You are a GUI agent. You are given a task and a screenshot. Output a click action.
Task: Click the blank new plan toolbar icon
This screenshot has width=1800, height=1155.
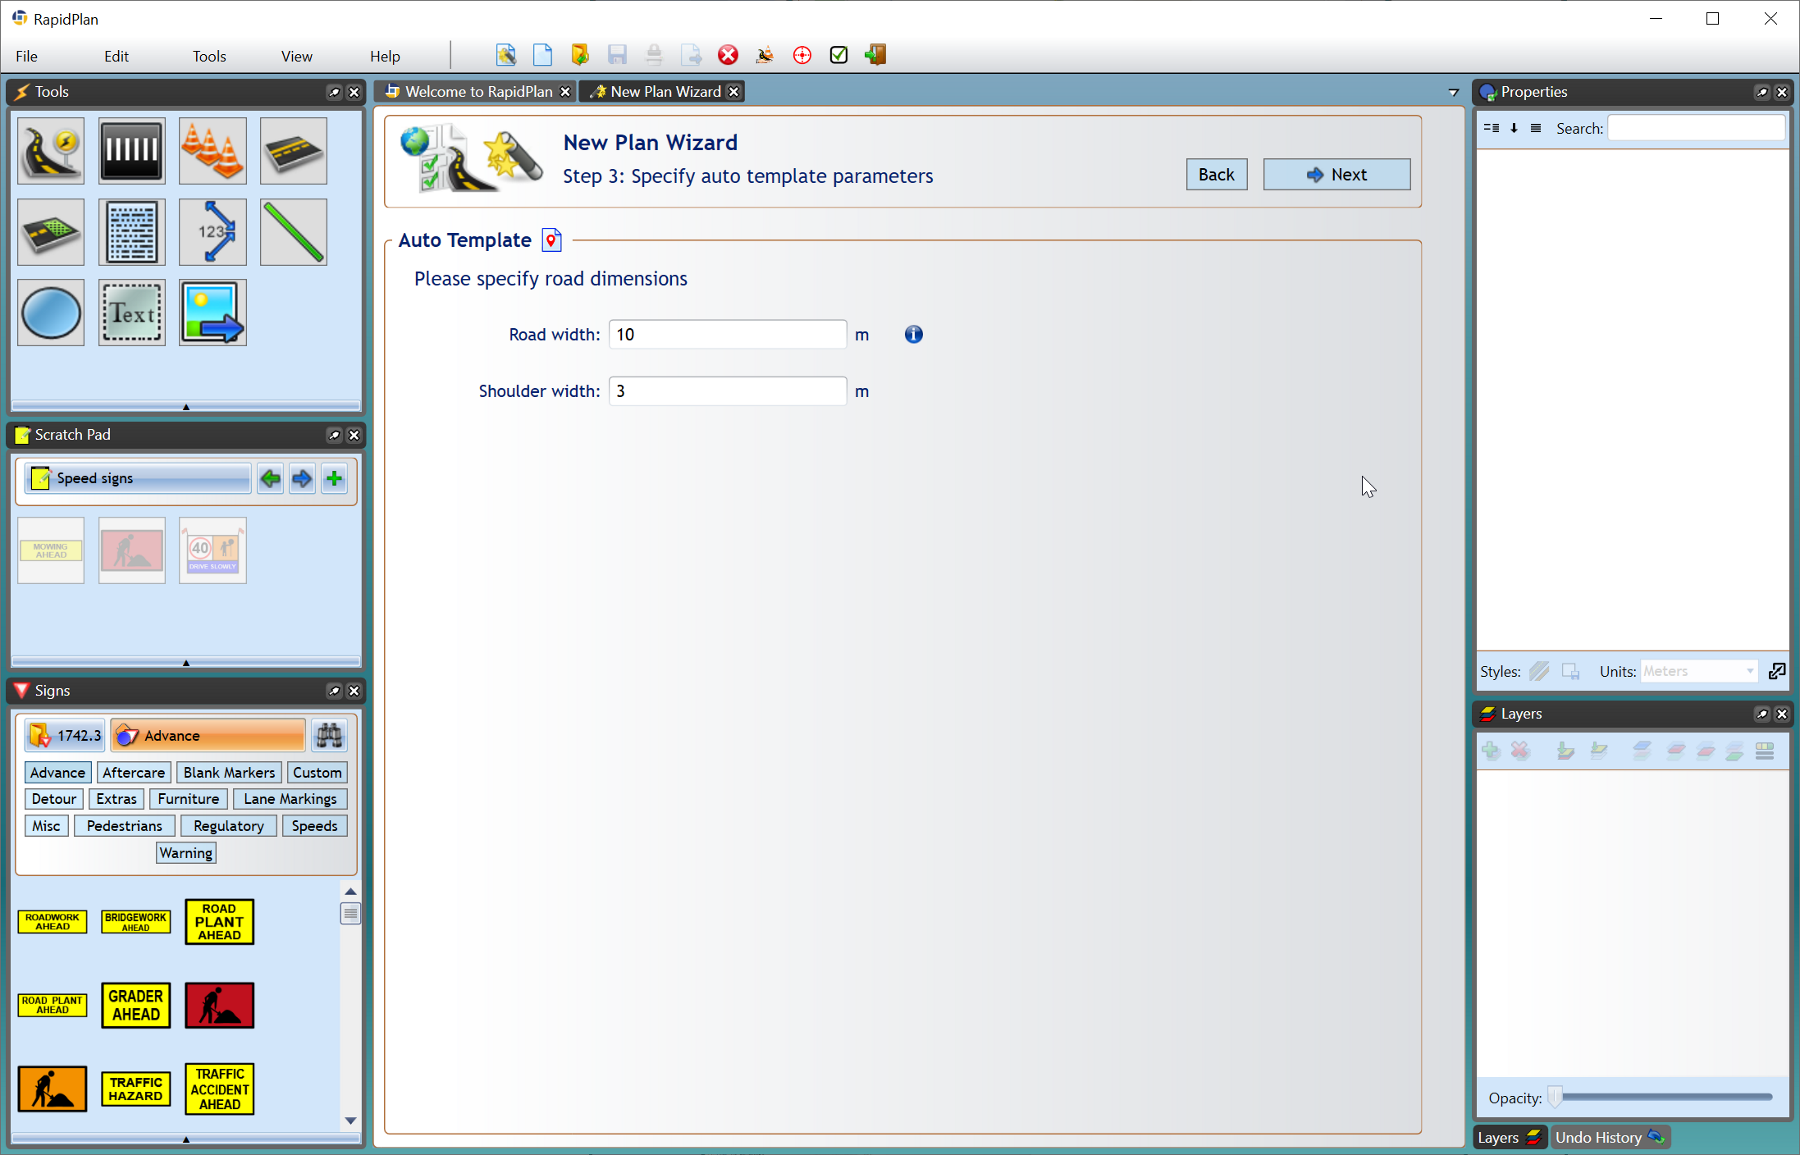[543, 55]
